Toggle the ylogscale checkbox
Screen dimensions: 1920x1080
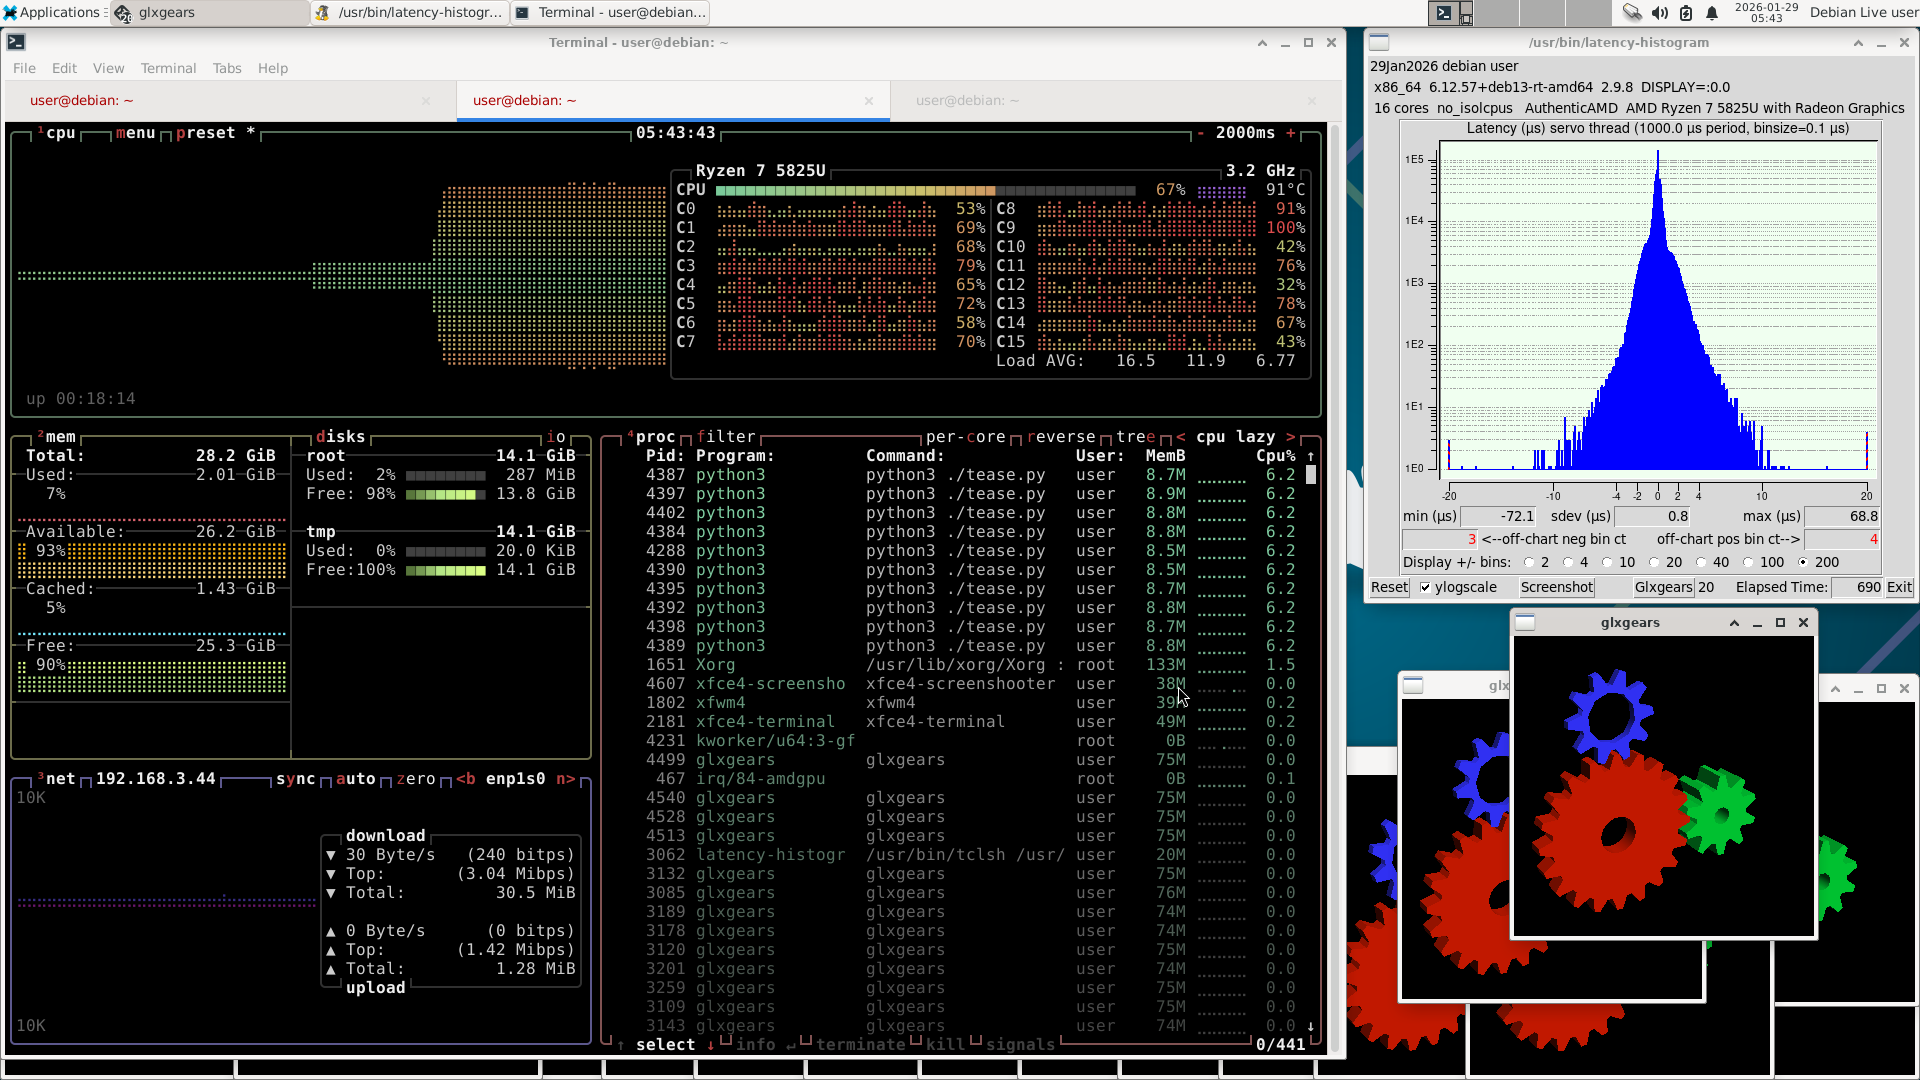coord(1425,588)
